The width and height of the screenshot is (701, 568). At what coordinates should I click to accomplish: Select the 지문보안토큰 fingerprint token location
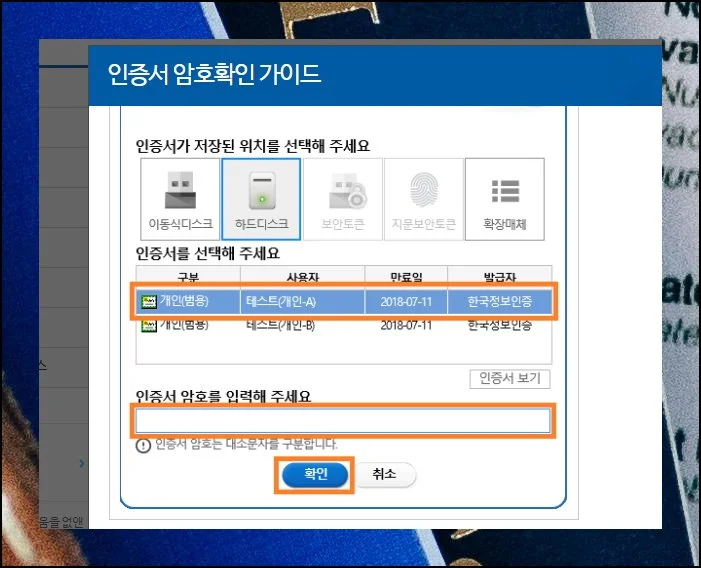coord(424,199)
